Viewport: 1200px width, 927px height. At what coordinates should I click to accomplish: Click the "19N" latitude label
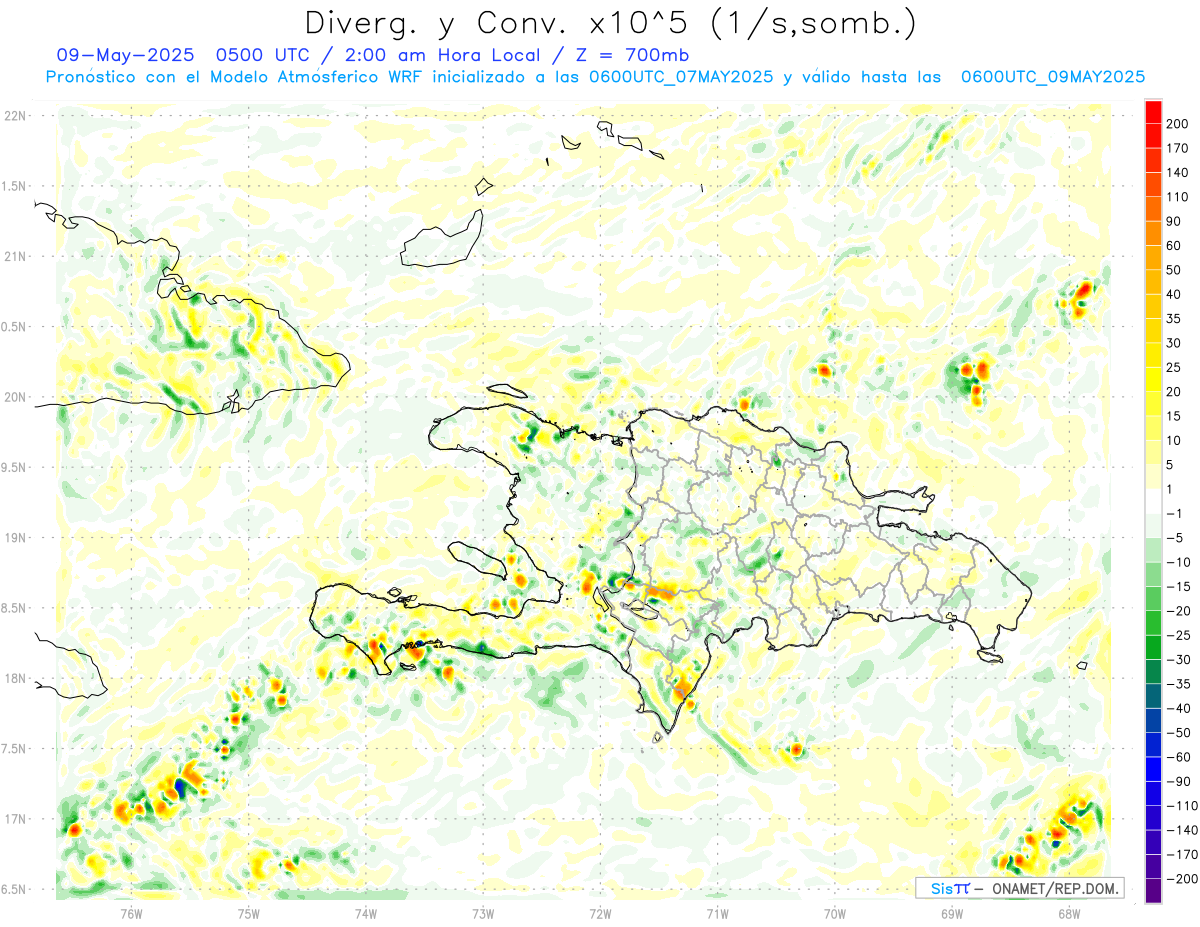(15, 538)
